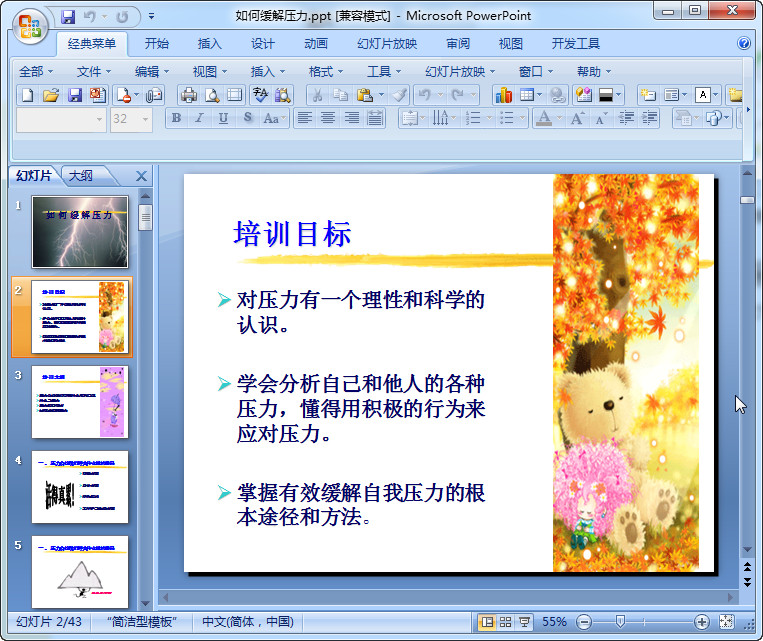Image resolution: width=763 pixels, height=641 pixels.
Task: Zoom in with the plus button
Action: (702, 622)
